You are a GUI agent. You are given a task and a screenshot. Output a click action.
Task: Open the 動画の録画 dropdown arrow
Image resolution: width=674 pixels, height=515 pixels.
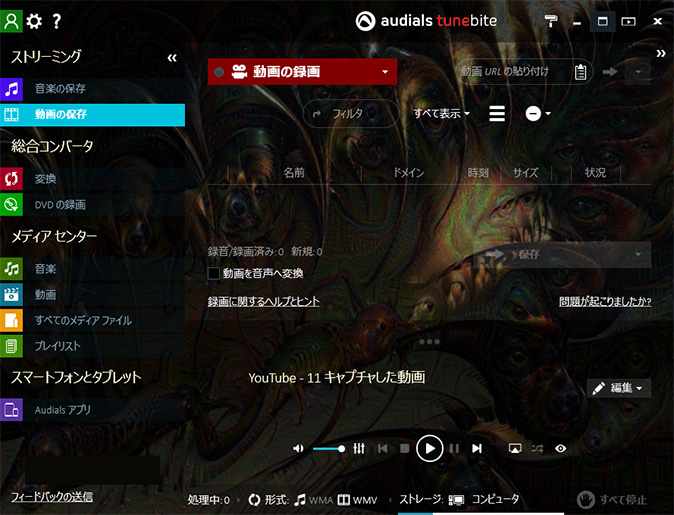tap(385, 72)
